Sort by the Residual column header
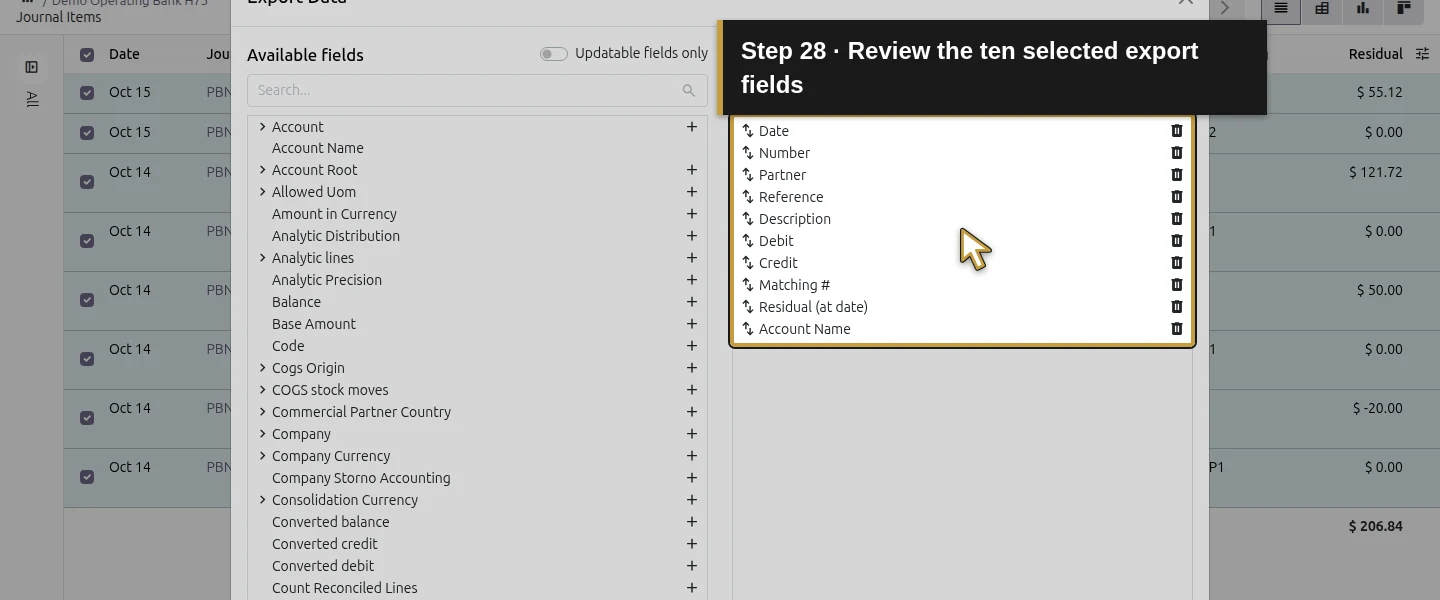 [1376, 54]
